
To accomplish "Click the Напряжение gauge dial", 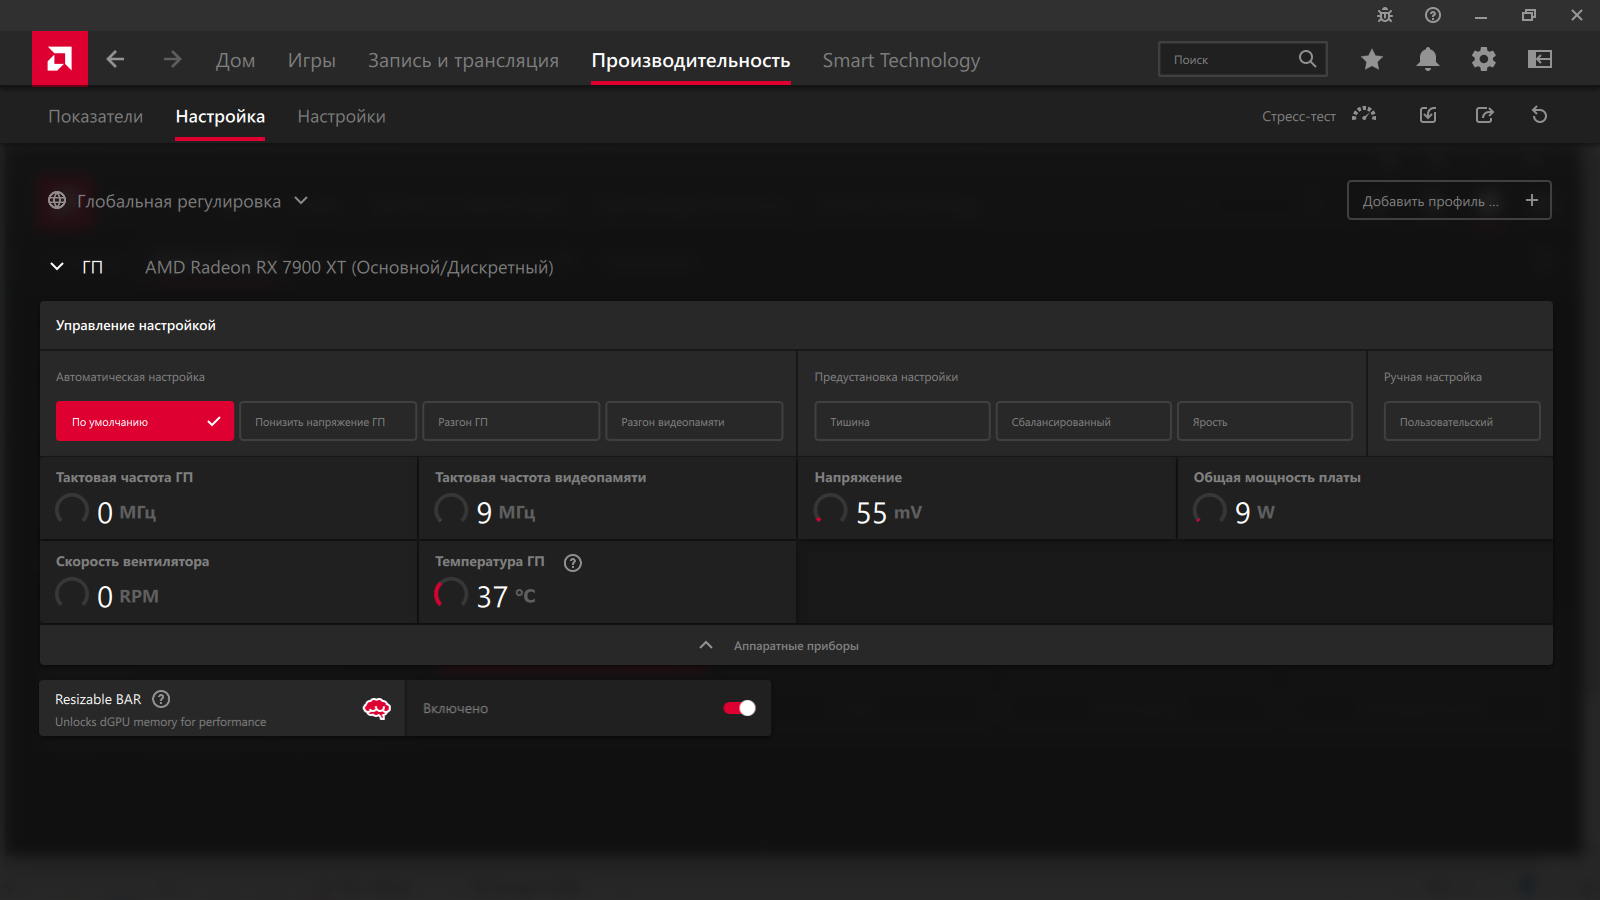I will point(831,510).
